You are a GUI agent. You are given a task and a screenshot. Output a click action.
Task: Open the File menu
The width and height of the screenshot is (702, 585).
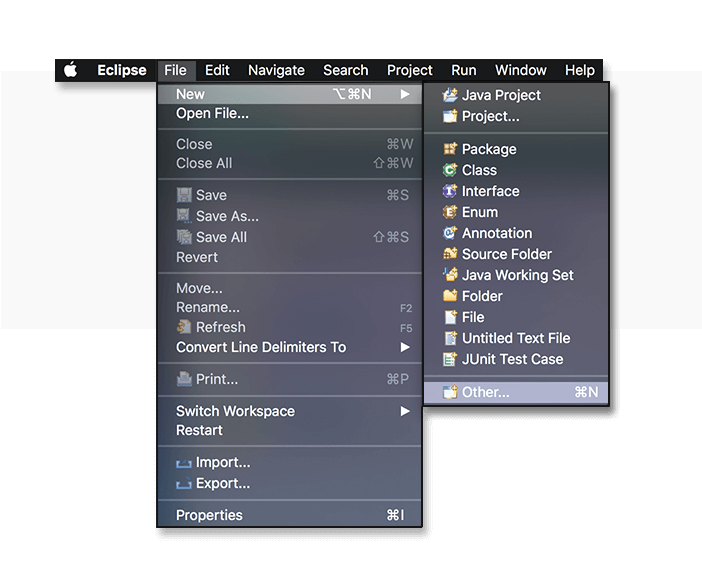[x=175, y=70]
